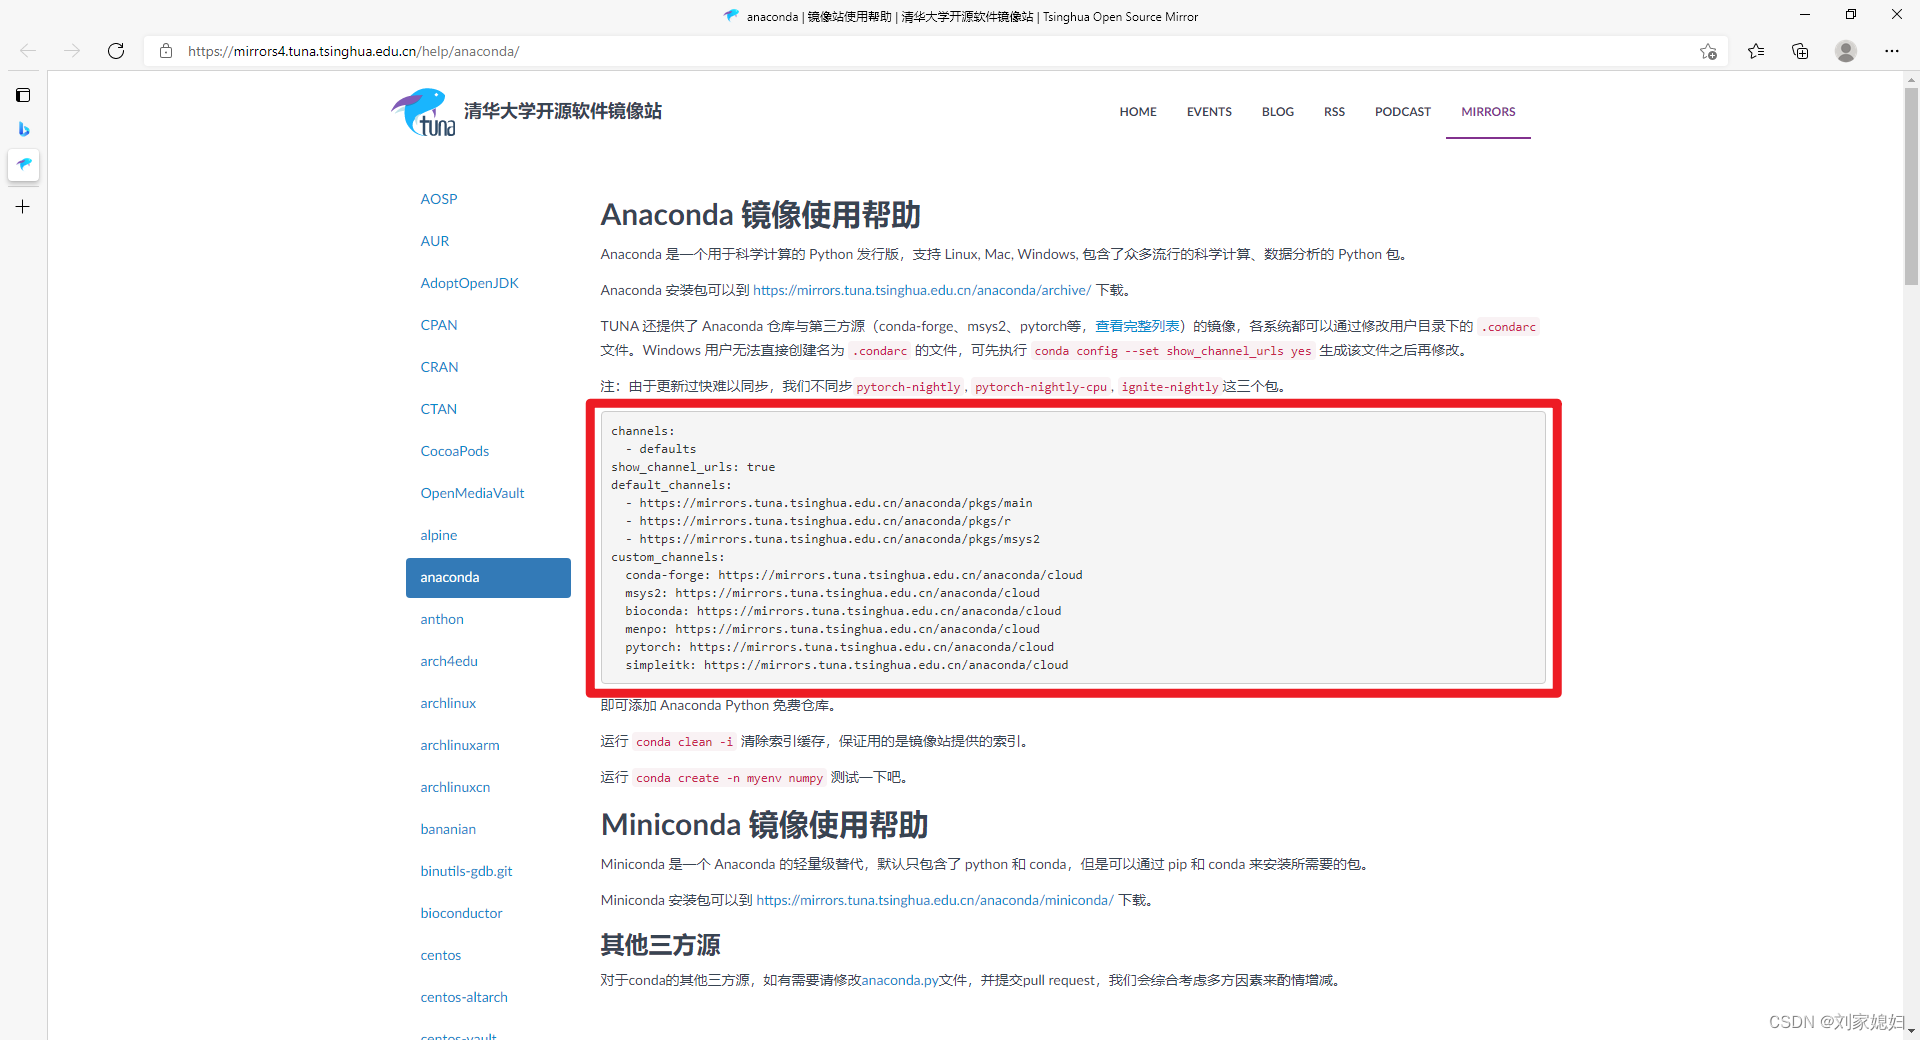Click the ignite-nightly inline code
This screenshot has height=1040, width=1920.
tap(1169, 387)
